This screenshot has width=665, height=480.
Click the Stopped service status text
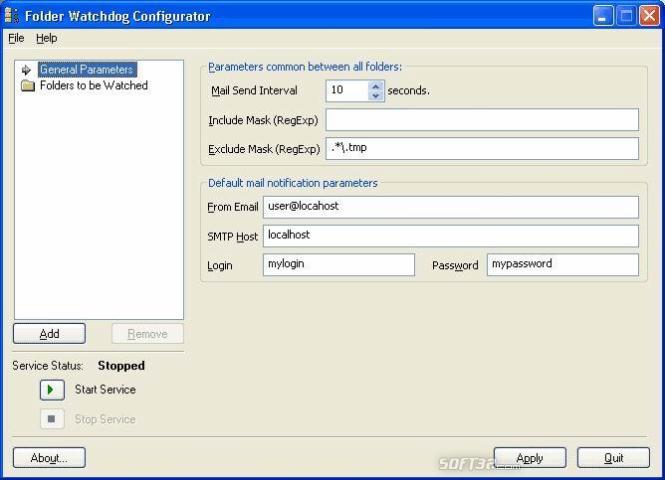point(121,366)
